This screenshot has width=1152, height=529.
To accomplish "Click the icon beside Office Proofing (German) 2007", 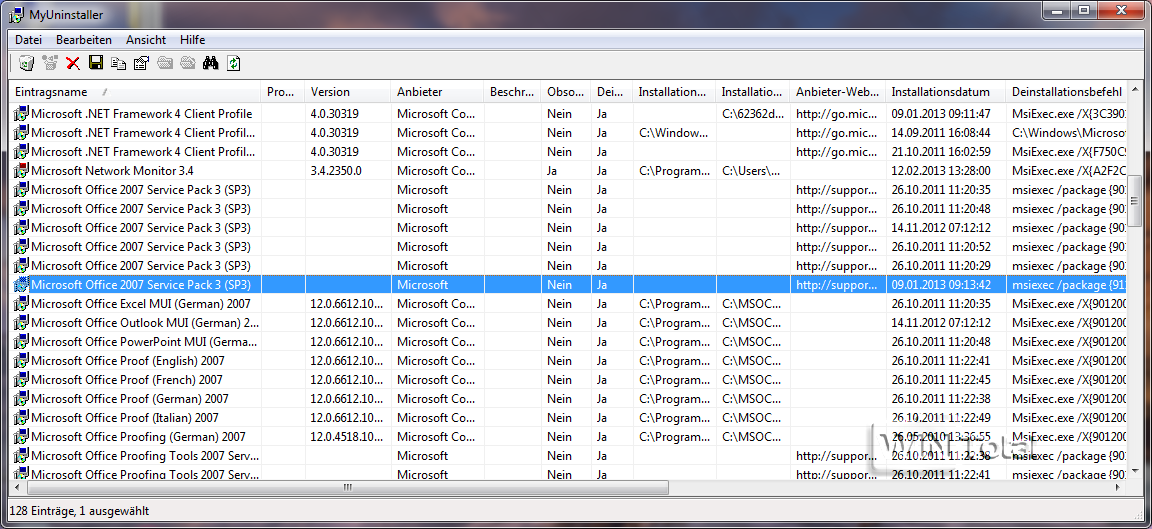I will tap(21, 436).
